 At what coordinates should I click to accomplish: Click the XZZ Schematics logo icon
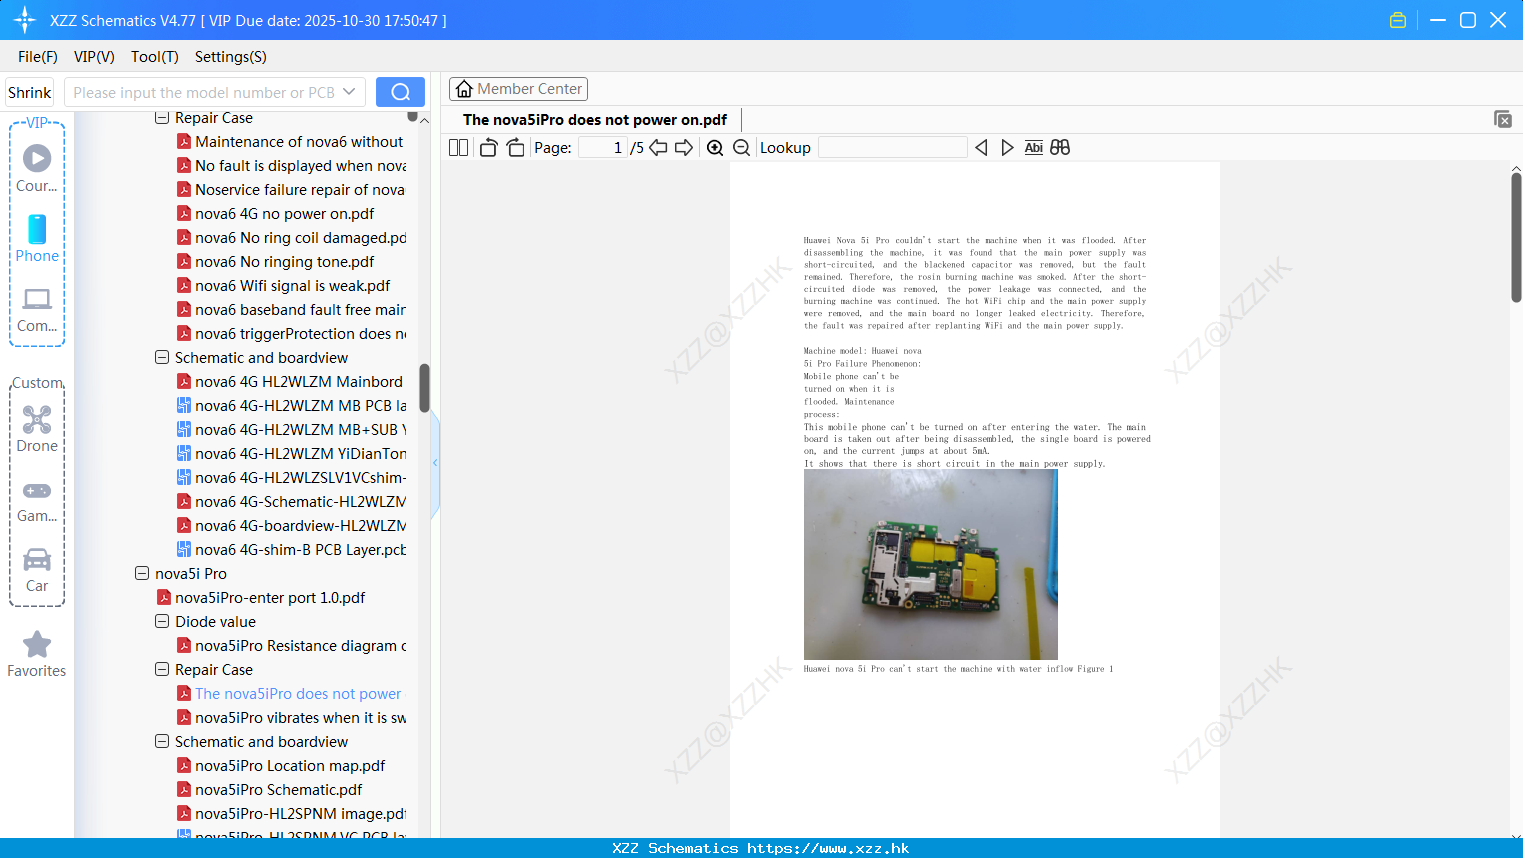pos(25,20)
